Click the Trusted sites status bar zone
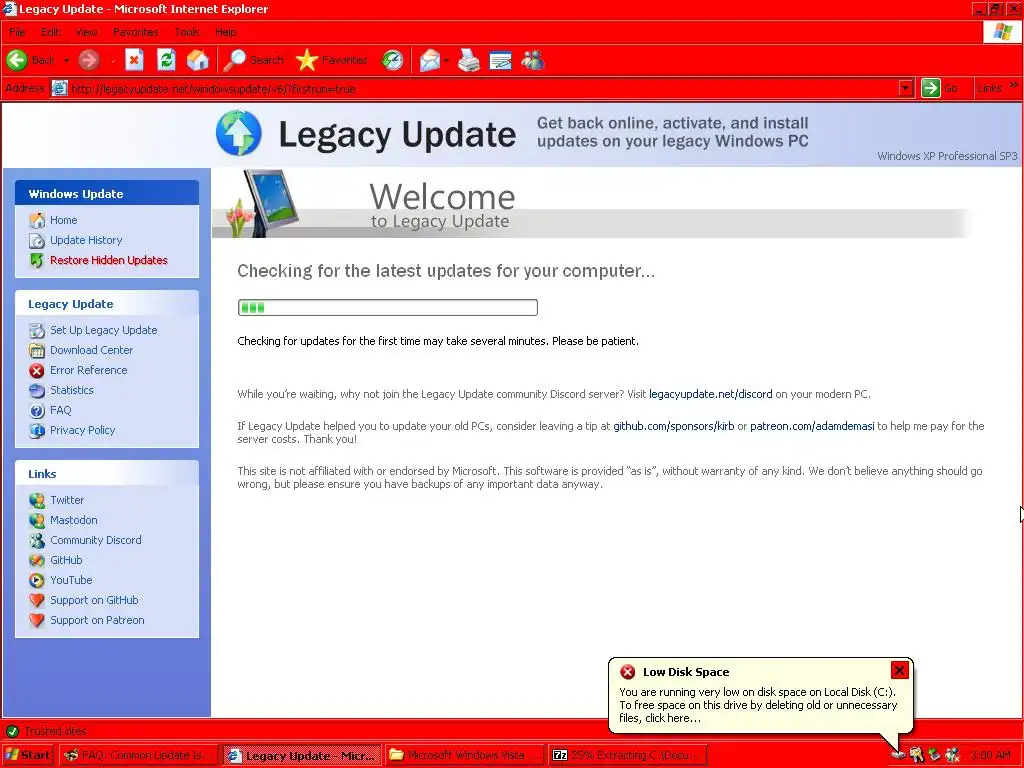The width and height of the screenshot is (1024, 768). tap(47, 731)
